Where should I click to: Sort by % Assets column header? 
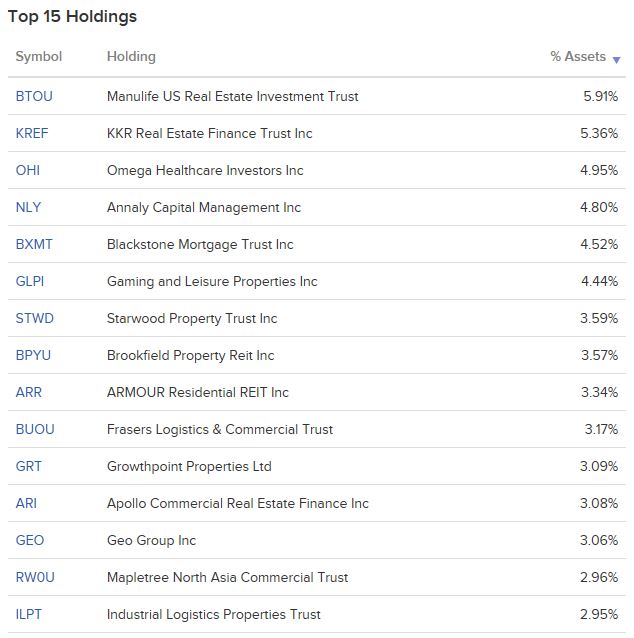[x=577, y=56]
